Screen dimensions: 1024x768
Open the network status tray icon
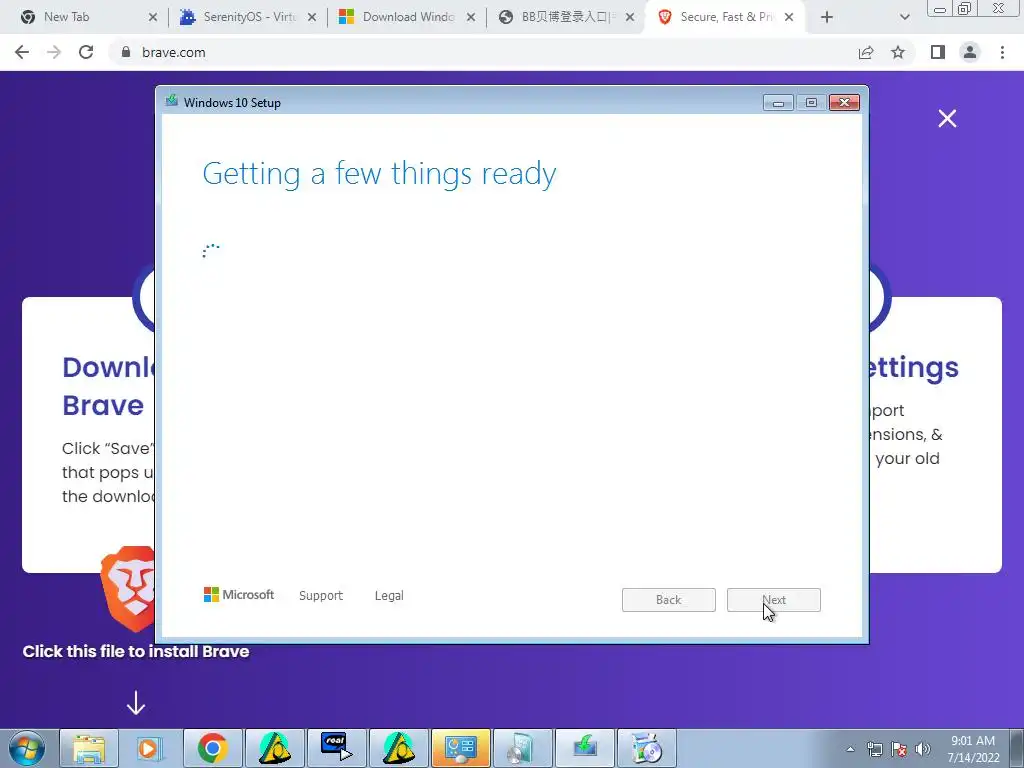pyautogui.click(x=874, y=749)
